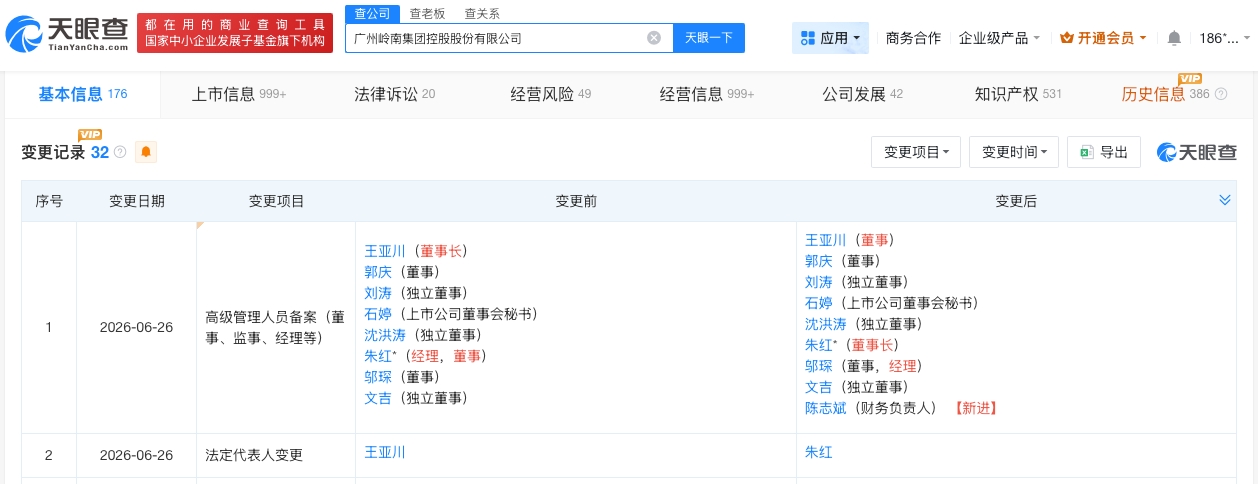Click the help question icon next to 32
Screen dimensions: 1258x484
pos(120,152)
